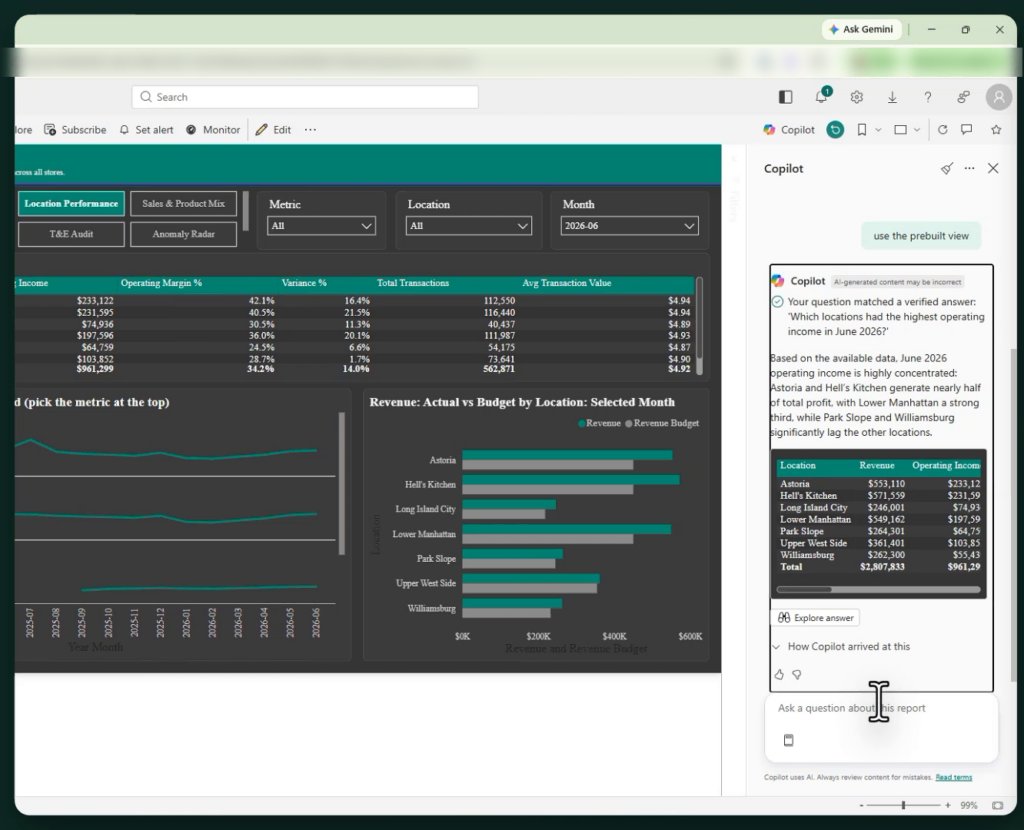Expand the view mode dropdown chevron
The width and height of the screenshot is (1024, 830).
(x=917, y=130)
